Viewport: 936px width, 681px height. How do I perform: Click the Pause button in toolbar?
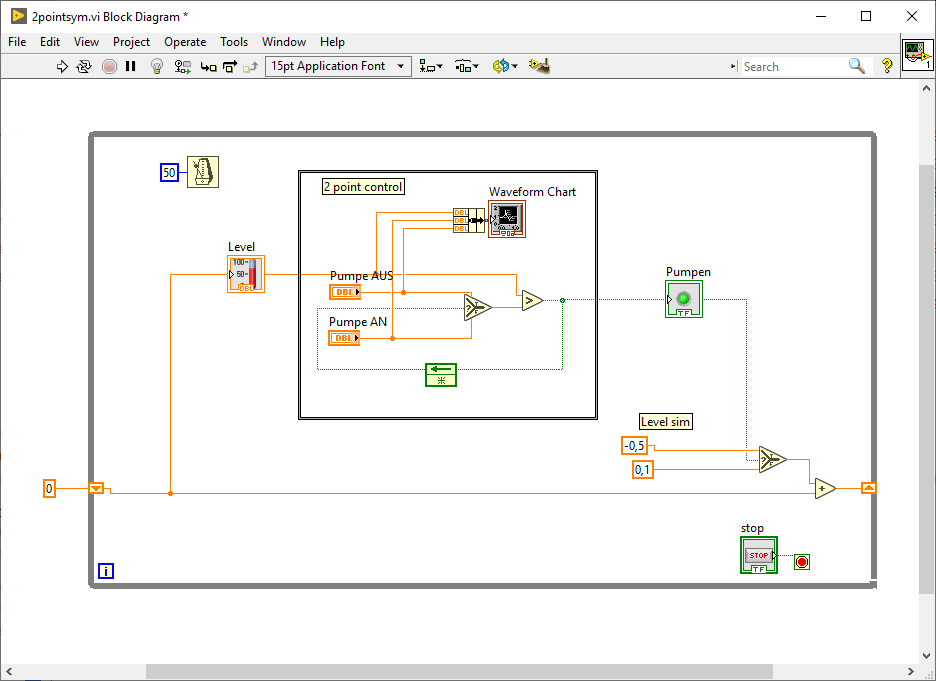(131, 66)
